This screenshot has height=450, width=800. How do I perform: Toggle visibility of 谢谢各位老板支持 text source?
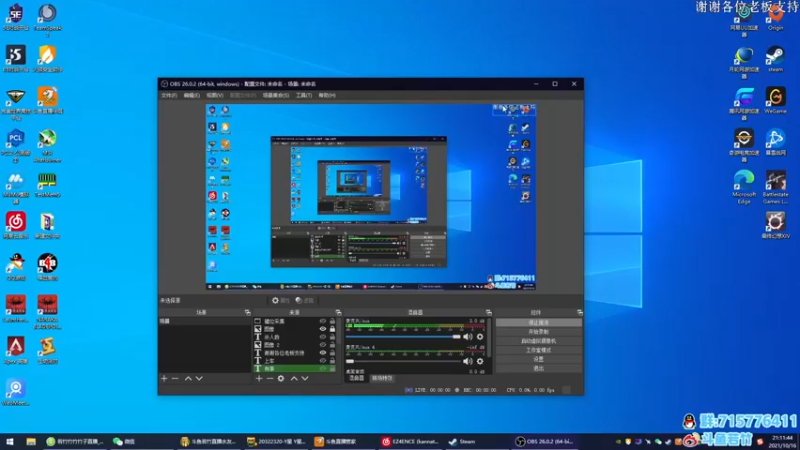322,353
